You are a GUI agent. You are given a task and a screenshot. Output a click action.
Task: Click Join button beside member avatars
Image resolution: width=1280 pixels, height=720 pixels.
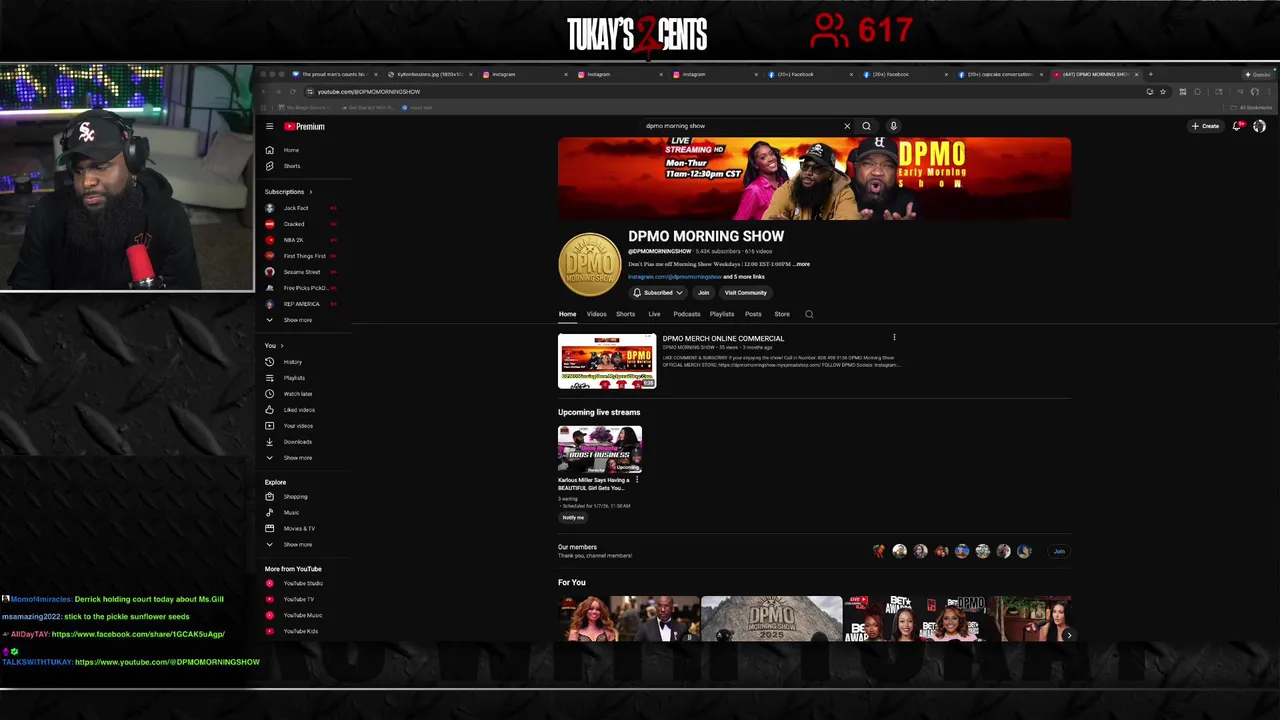click(x=1059, y=551)
